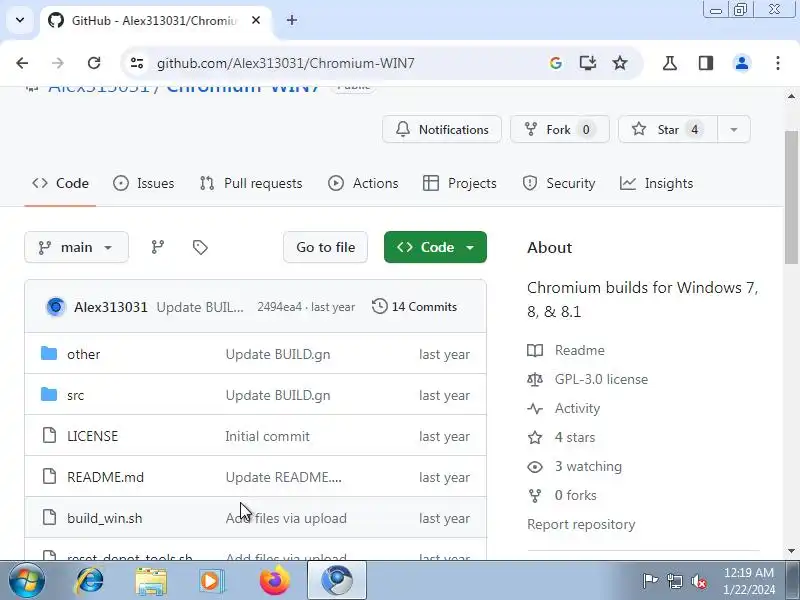The image size is (800, 600).
Task: Switch to the Code tab
Action: click(x=60, y=183)
